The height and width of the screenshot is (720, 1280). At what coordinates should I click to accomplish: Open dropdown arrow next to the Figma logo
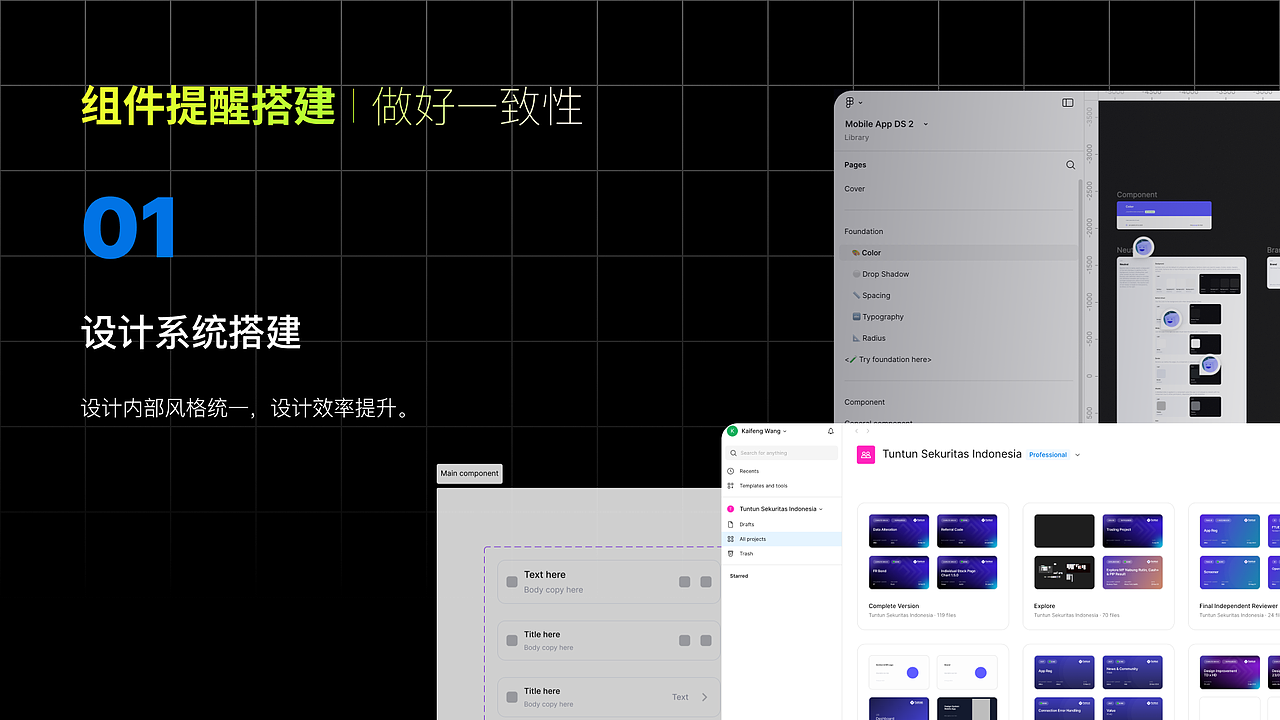(861, 102)
